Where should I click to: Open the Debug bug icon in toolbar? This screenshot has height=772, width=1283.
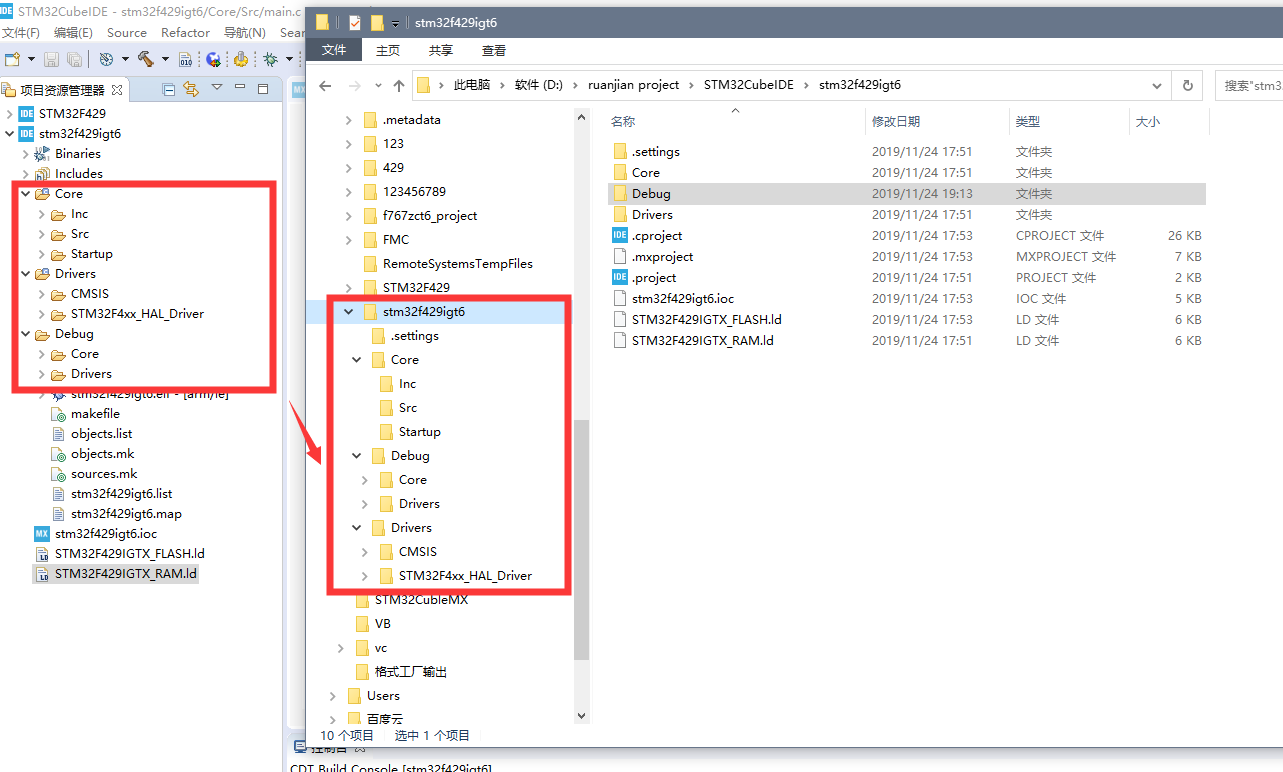(270, 59)
